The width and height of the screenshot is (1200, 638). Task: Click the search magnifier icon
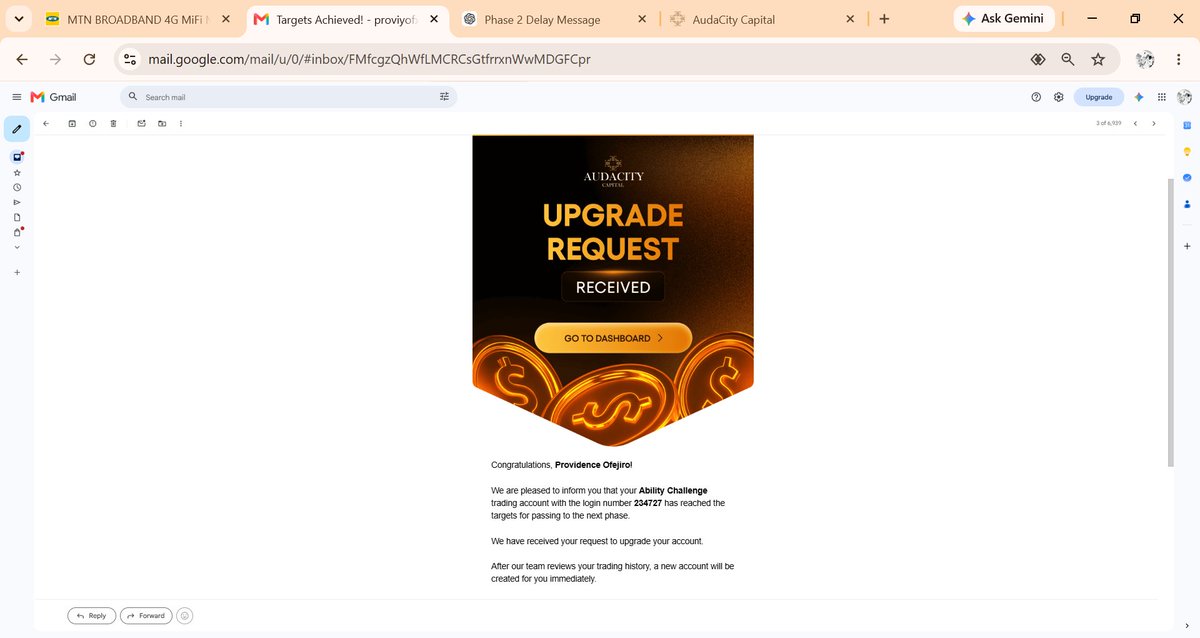[133, 97]
